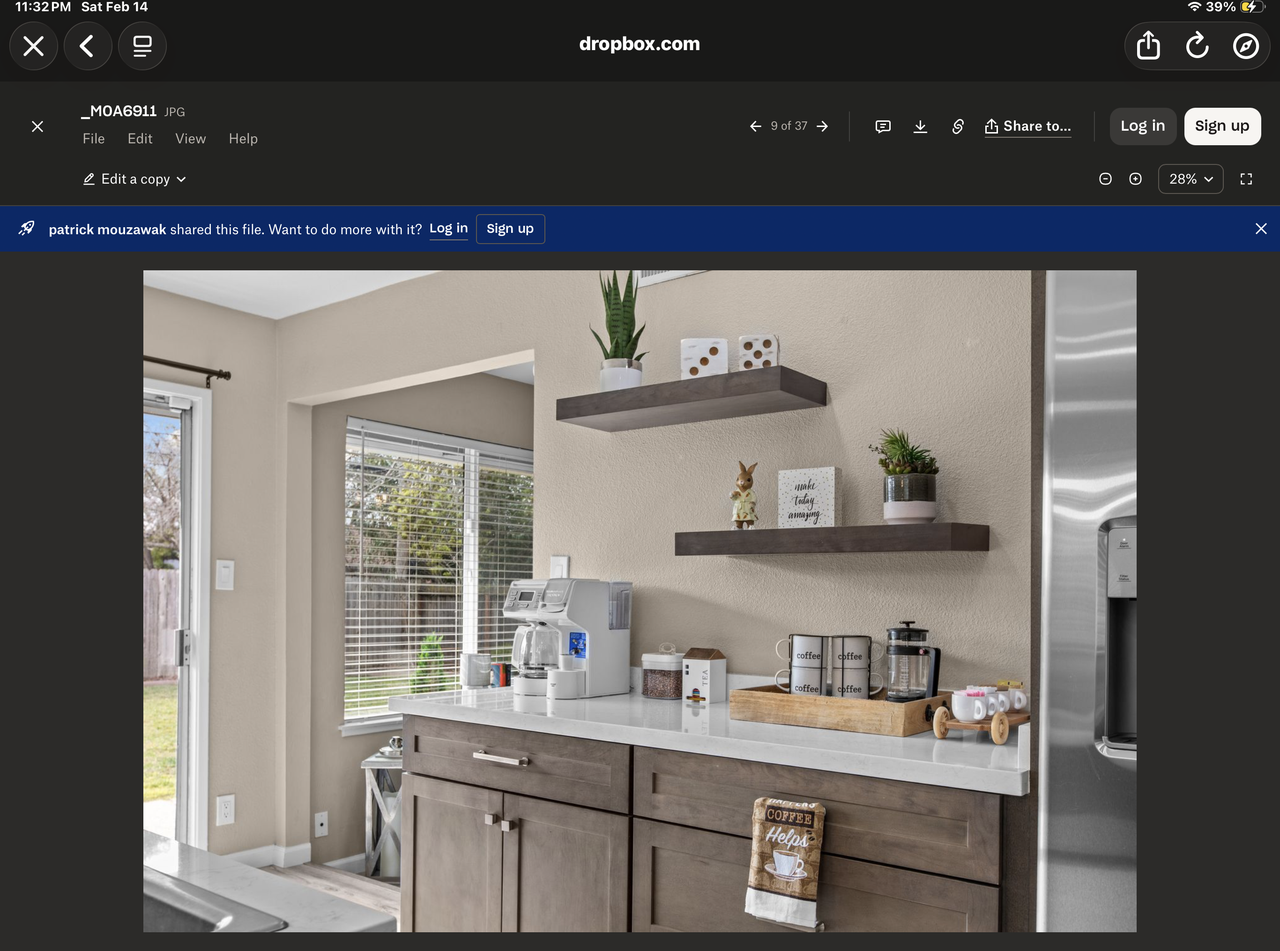Expand the 28% zoom level dropdown

point(1190,179)
